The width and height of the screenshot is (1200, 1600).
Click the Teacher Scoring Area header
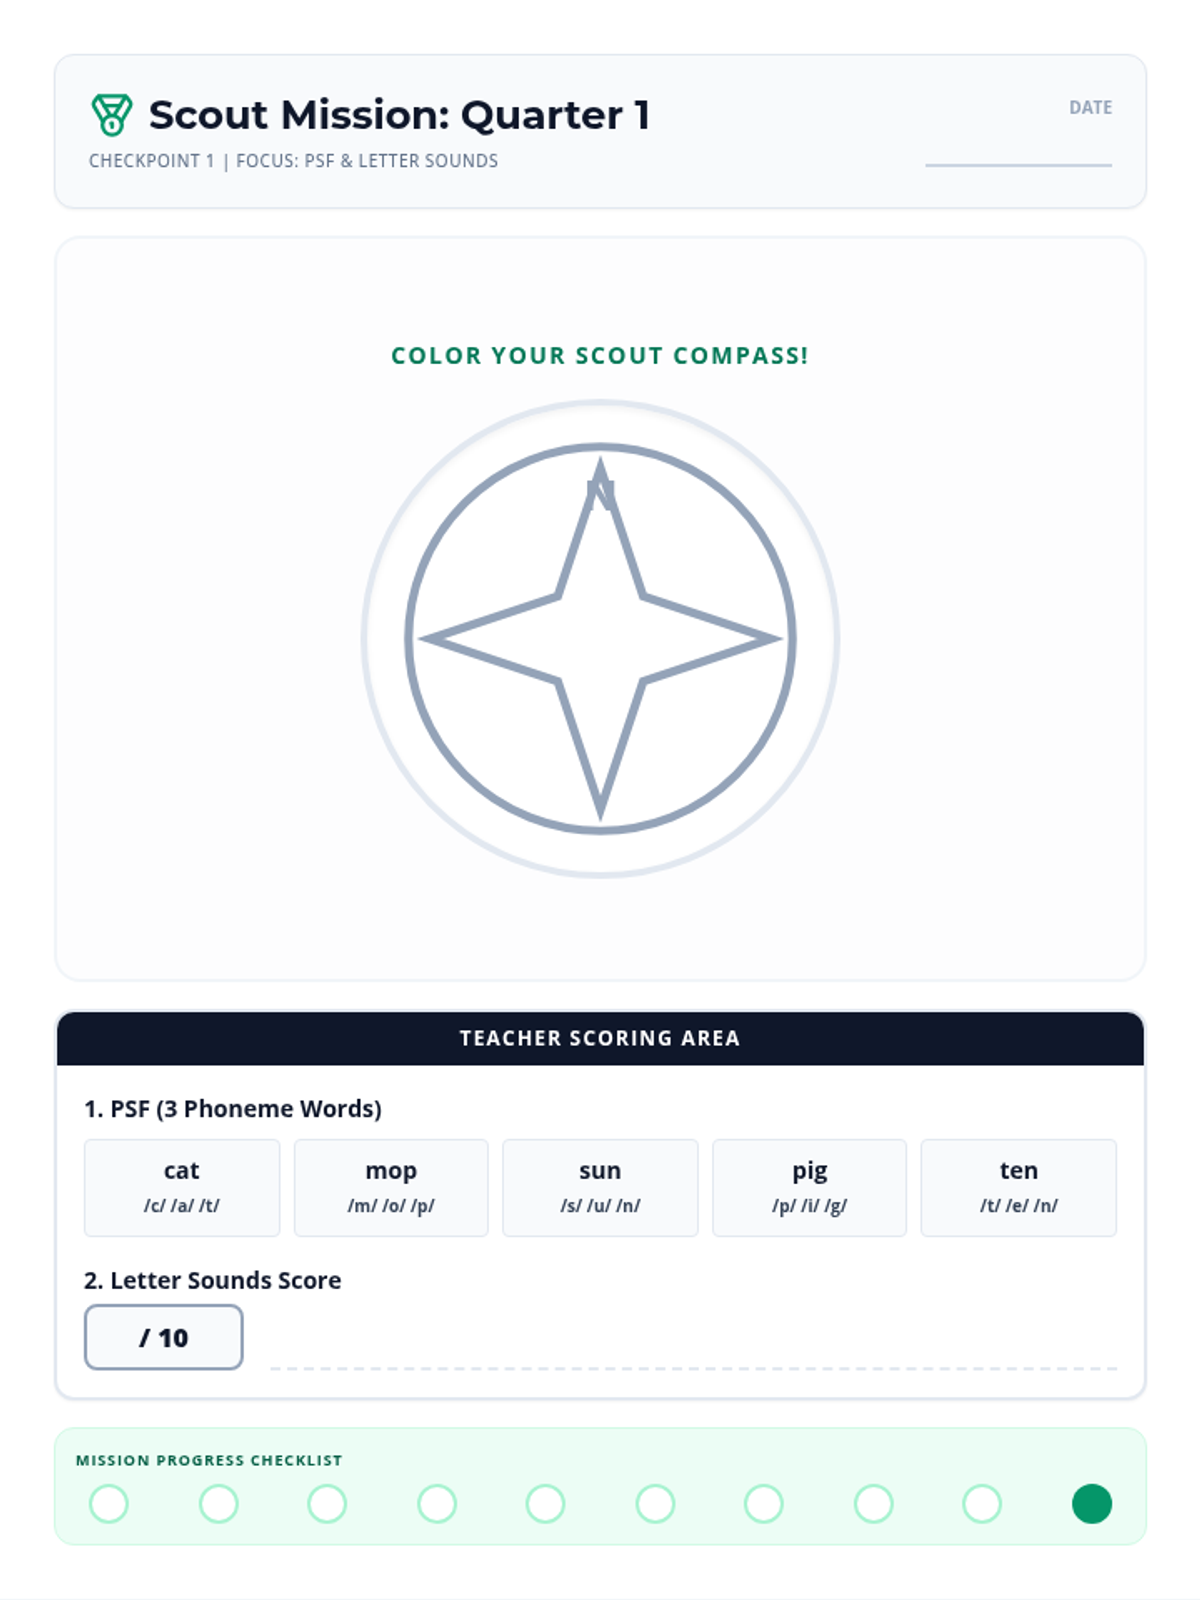click(600, 1038)
